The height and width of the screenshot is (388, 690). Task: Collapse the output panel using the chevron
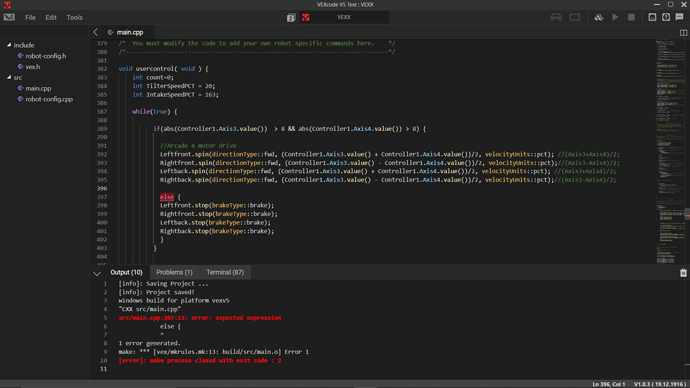pyautogui.click(x=97, y=273)
